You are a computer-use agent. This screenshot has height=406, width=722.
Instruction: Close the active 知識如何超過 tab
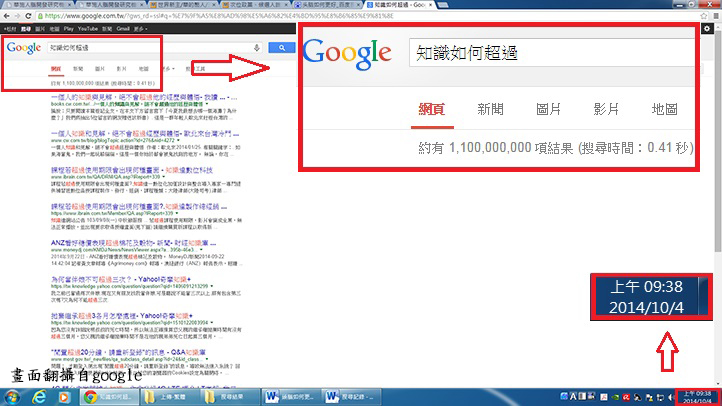pyautogui.click(x=431, y=5)
